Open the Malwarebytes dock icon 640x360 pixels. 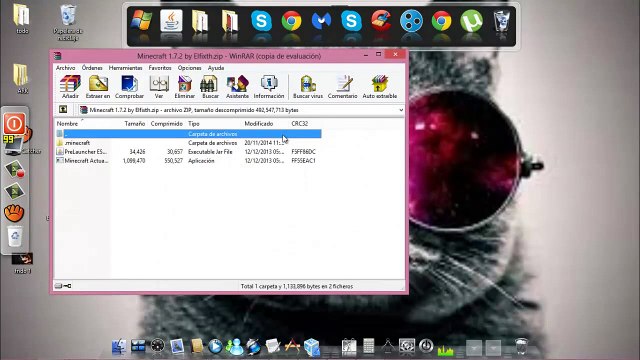click(x=321, y=20)
